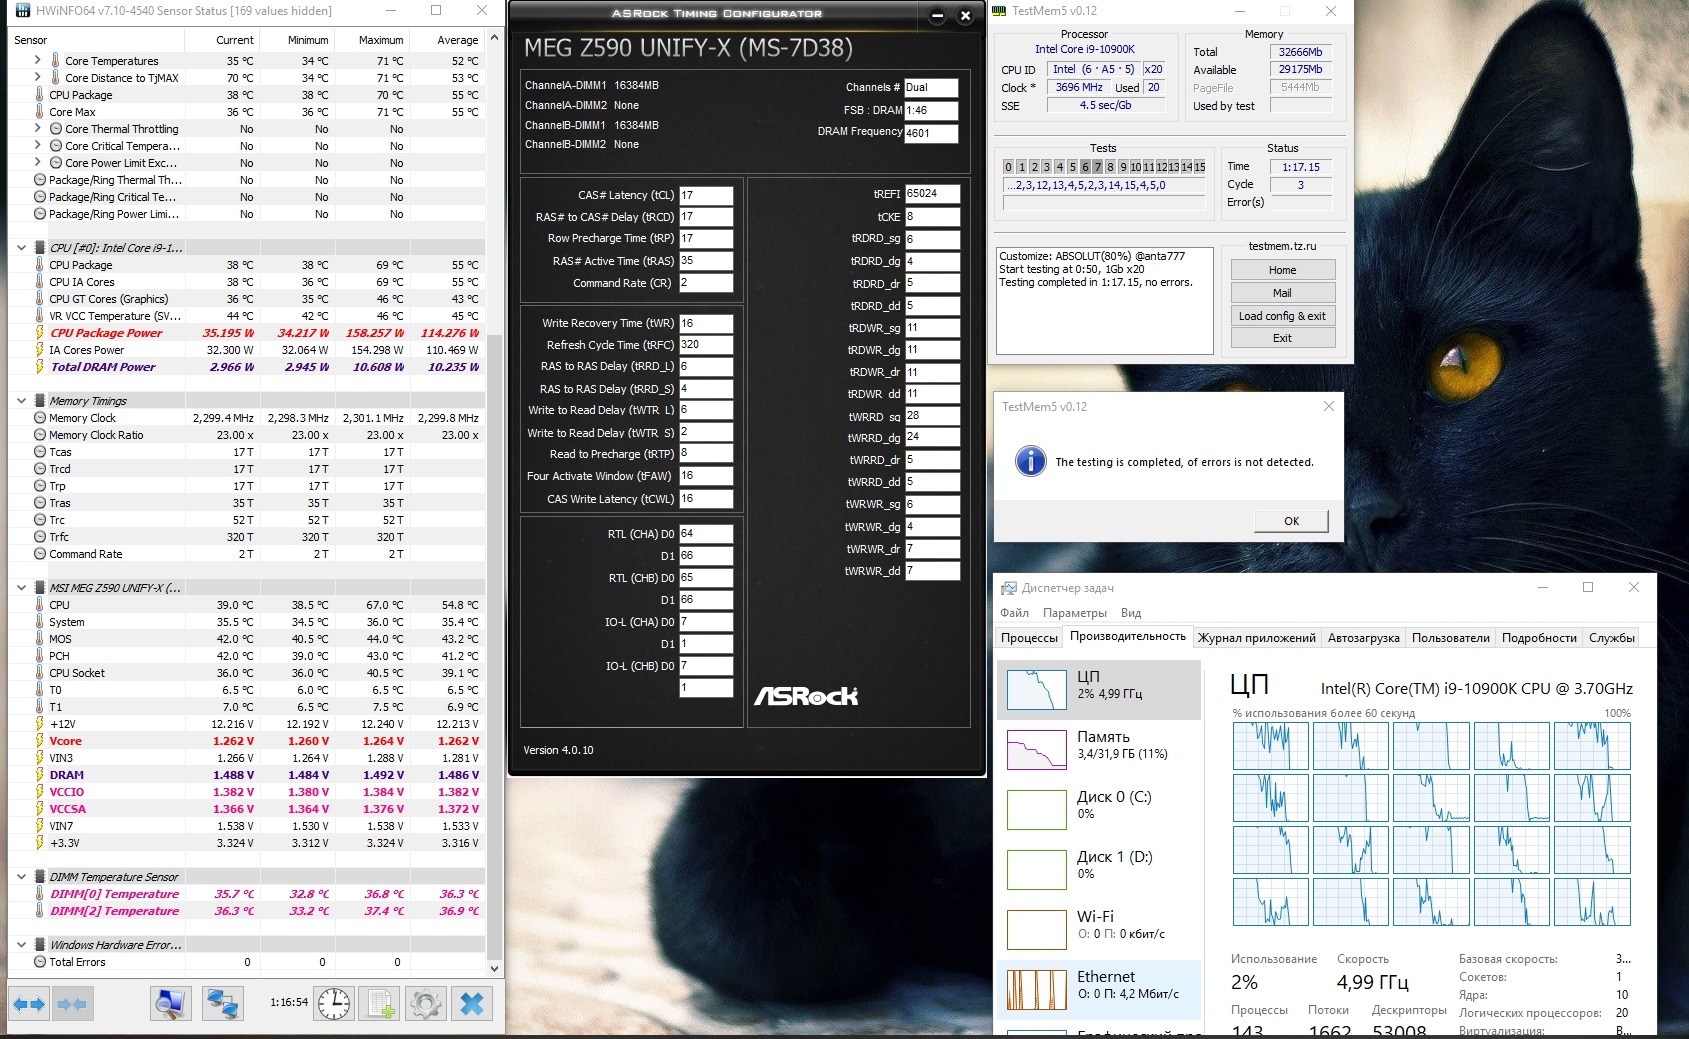This screenshot has width=1689, height=1039.
Task: Open the Файл menu in Task Manager
Action: (1014, 613)
